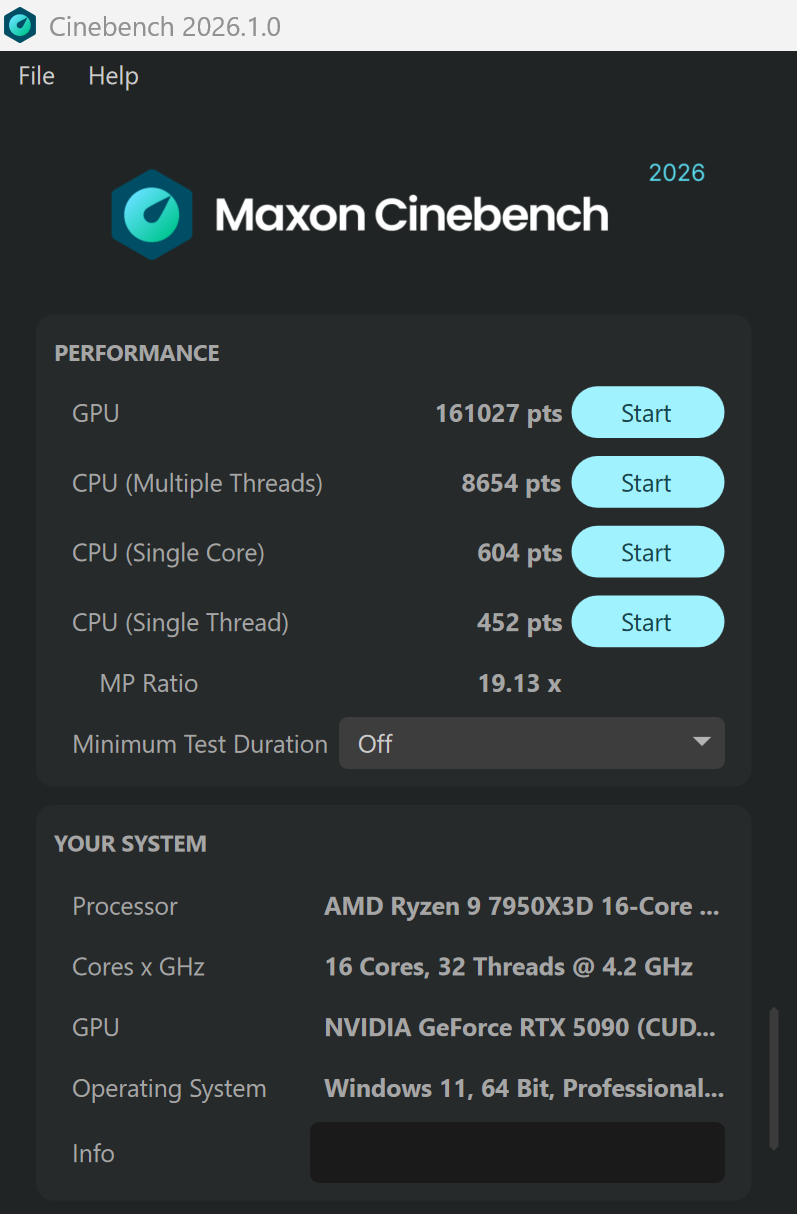Click the dropdown arrow beside Off
The height and width of the screenshot is (1214, 797).
pyautogui.click(x=697, y=743)
